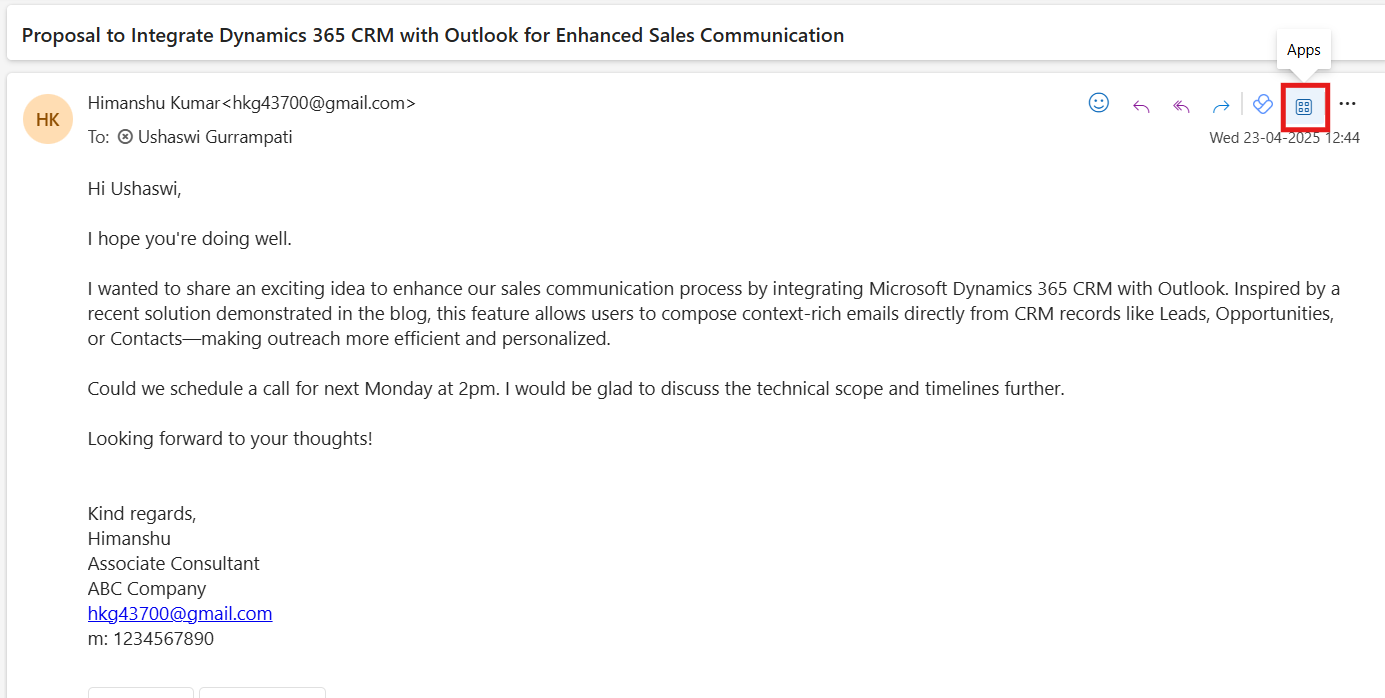Viewport: 1385px width, 698px height.
Task: Click the sentence about scheduling a Monday call
Action: (575, 388)
